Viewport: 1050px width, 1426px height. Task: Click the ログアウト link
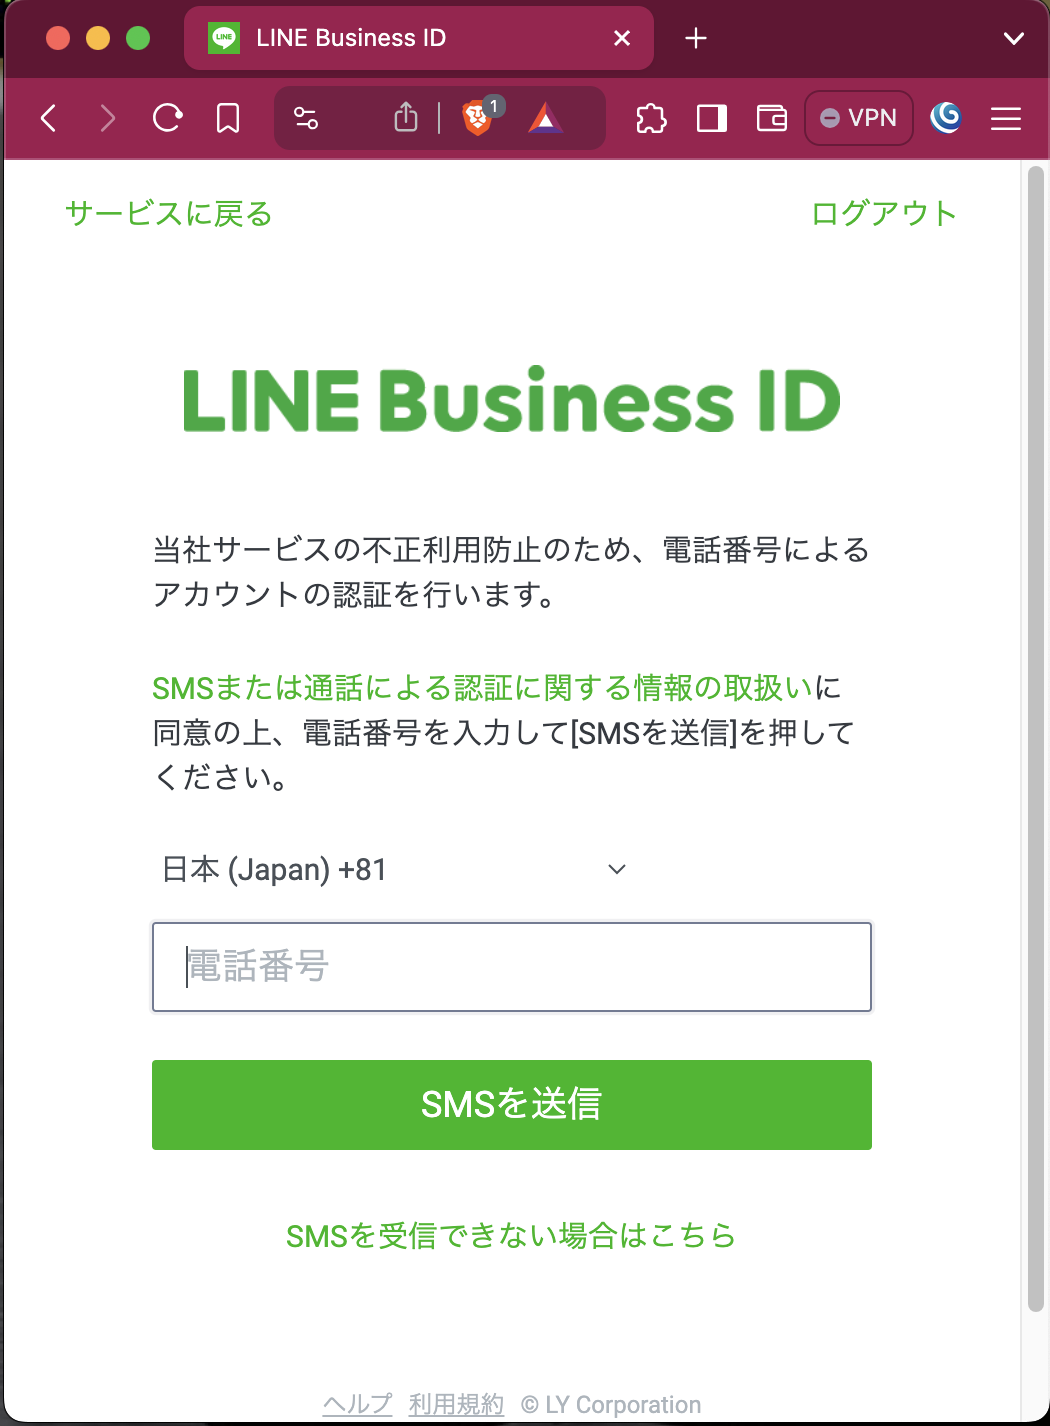click(x=884, y=213)
